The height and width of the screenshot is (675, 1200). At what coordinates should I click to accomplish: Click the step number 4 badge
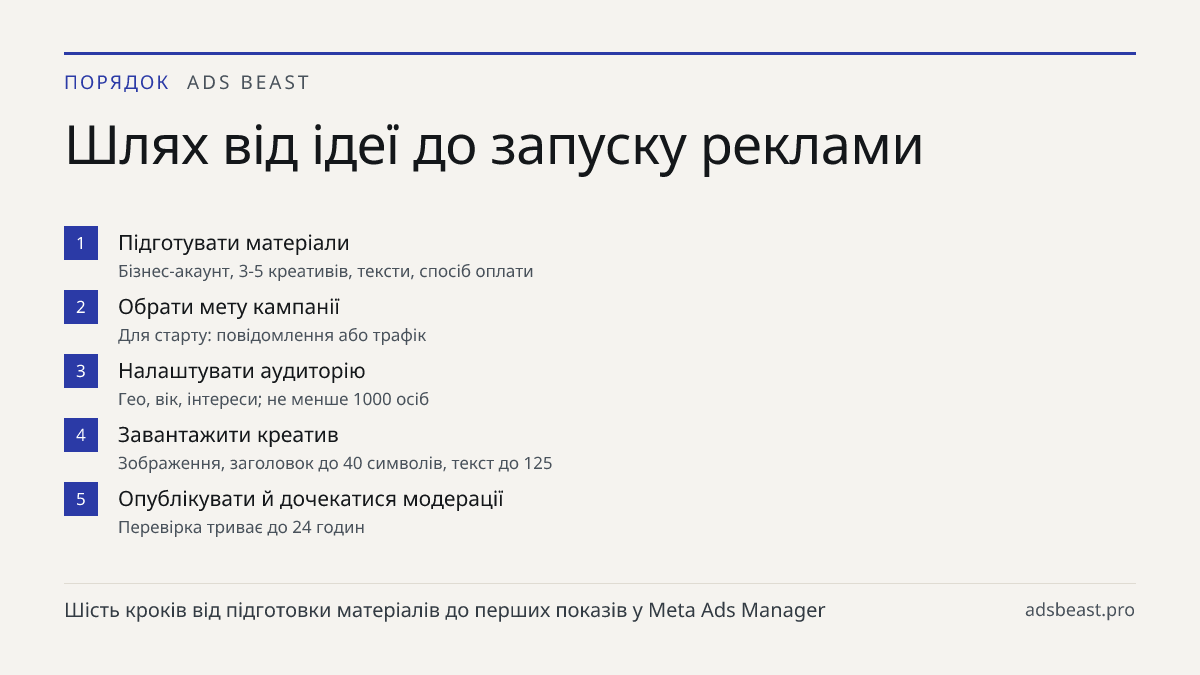click(x=81, y=435)
